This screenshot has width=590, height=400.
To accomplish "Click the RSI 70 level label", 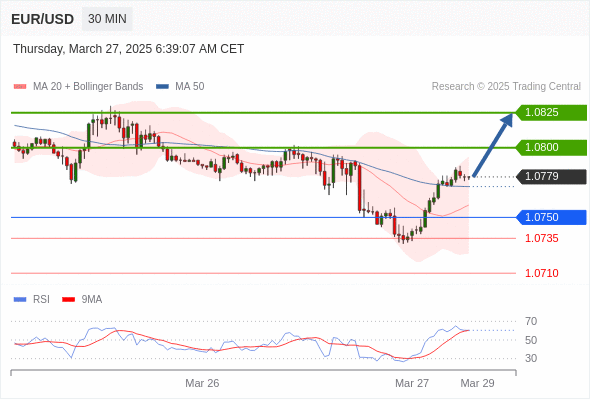I will pyautogui.click(x=531, y=321).
